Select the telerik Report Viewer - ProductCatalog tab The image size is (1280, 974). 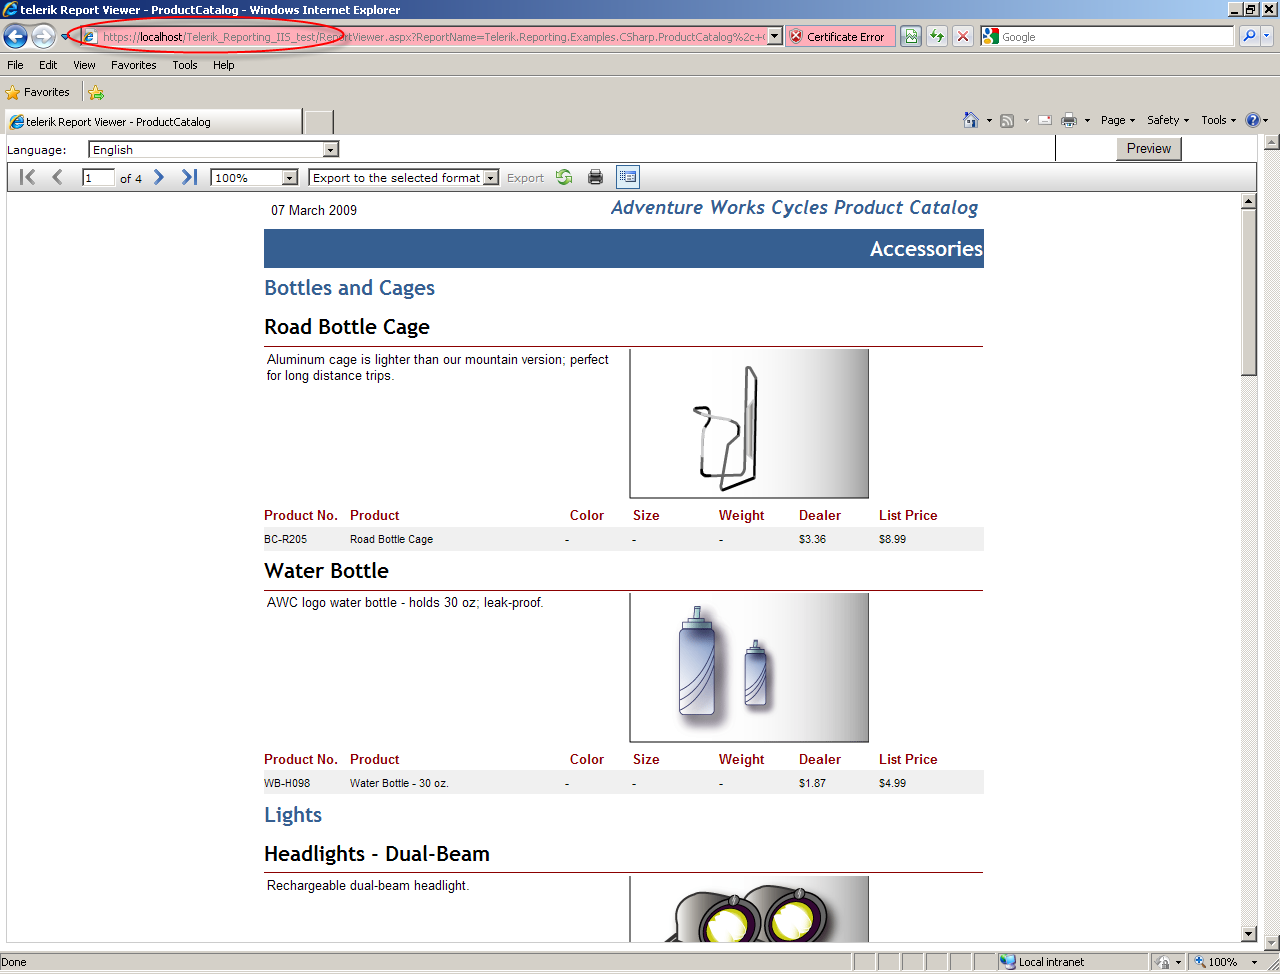click(x=153, y=122)
